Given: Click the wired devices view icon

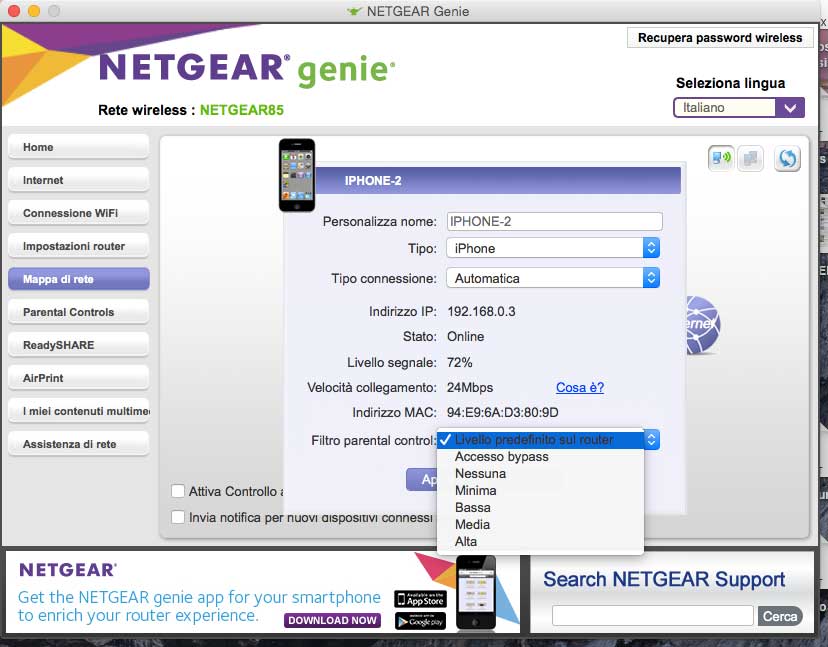Looking at the screenshot, I should coord(750,158).
